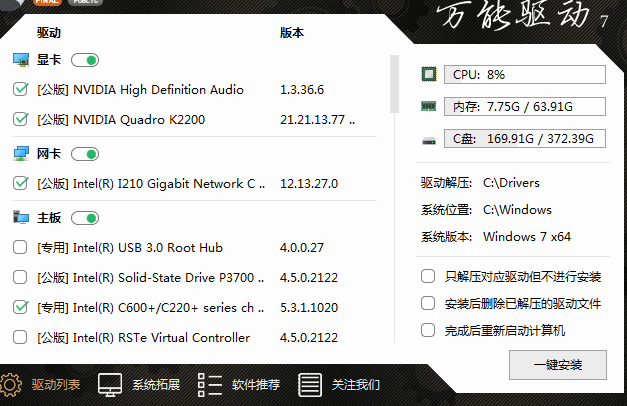Click the monitor icon for 系统拓展
The height and width of the screenshot is (406, 627).
click(110, 384)
